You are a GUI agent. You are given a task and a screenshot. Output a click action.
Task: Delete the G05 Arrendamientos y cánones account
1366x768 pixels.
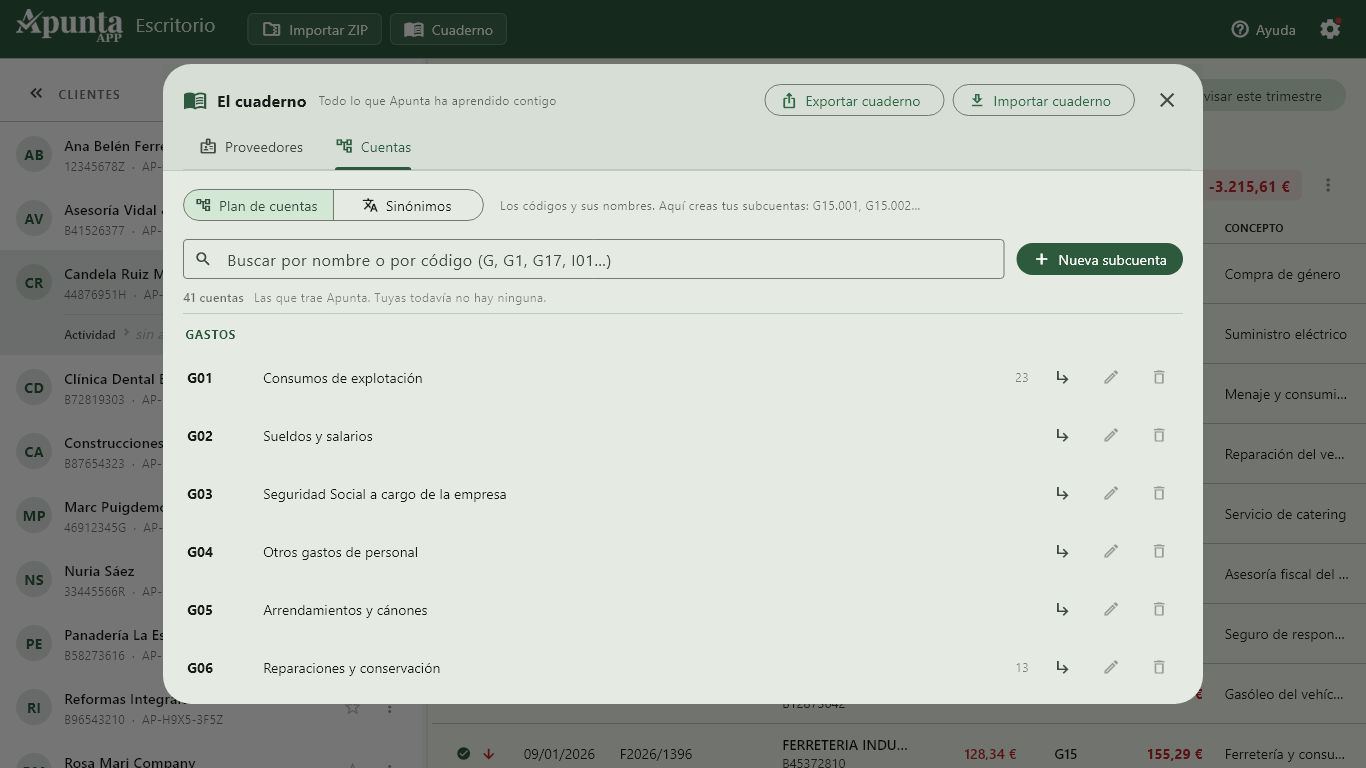(1158, 610)
